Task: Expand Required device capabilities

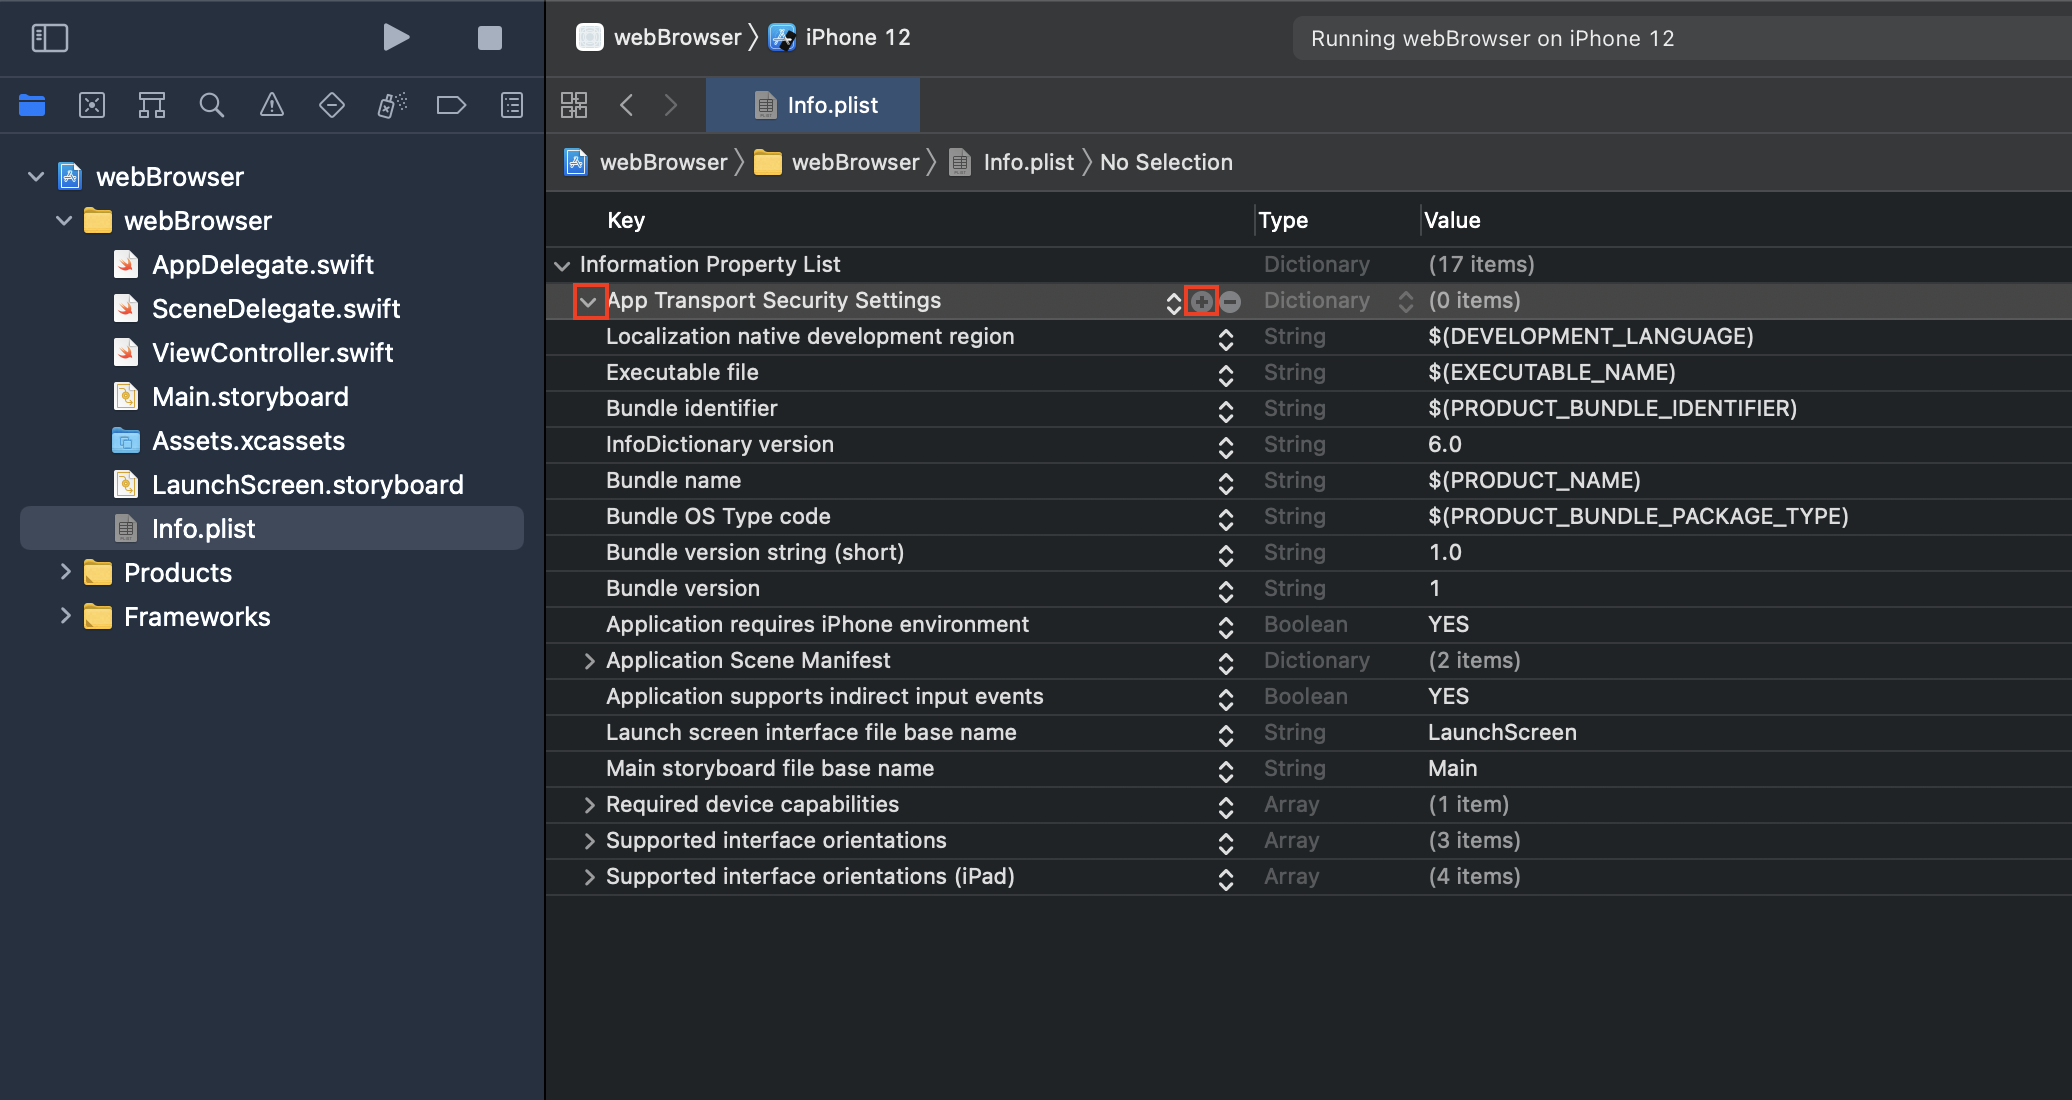Action: point(589,805)
